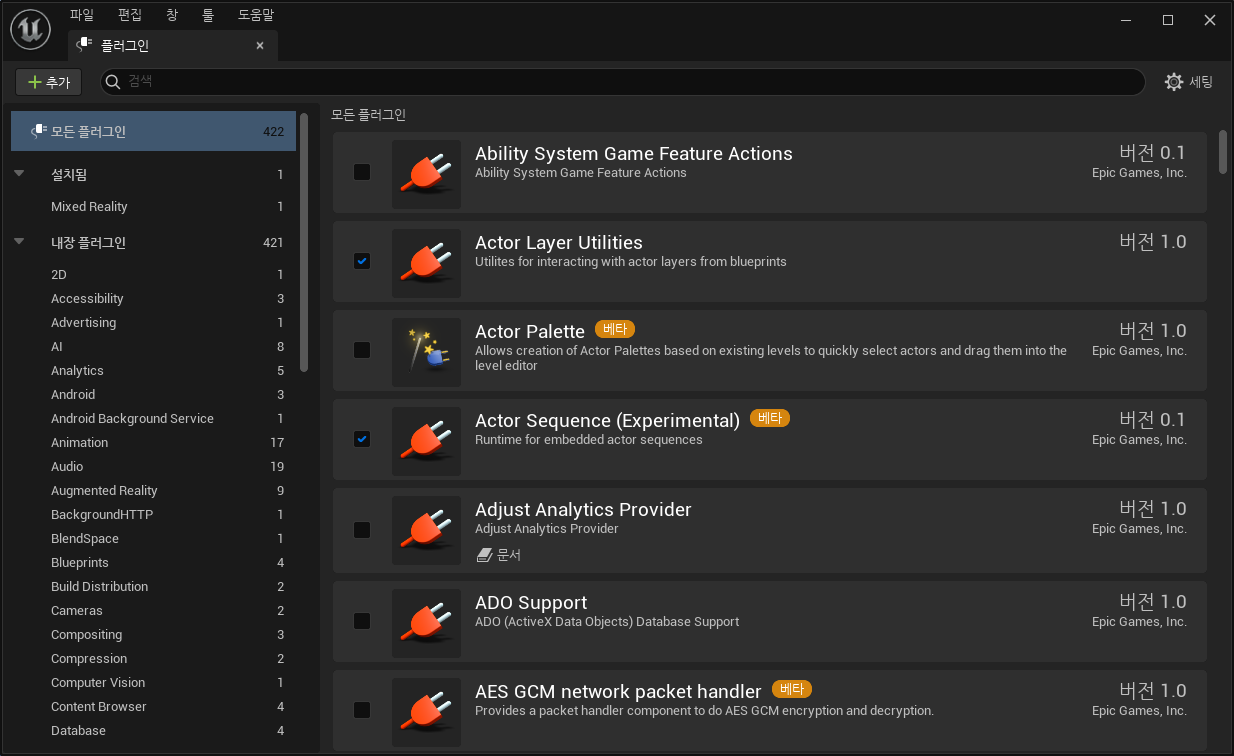Select the 모든 플러그인 category

pyautogui.click(x=153, y=131)
